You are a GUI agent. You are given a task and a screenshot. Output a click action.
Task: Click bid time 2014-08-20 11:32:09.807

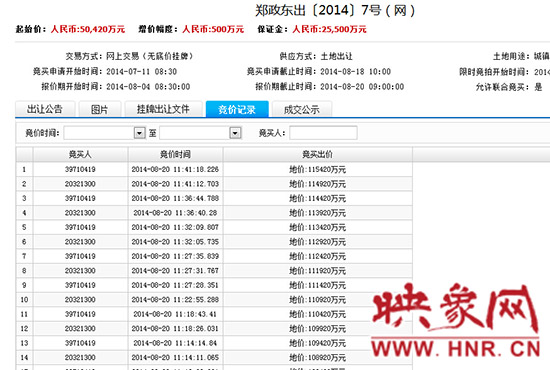[x=175, y=227]
